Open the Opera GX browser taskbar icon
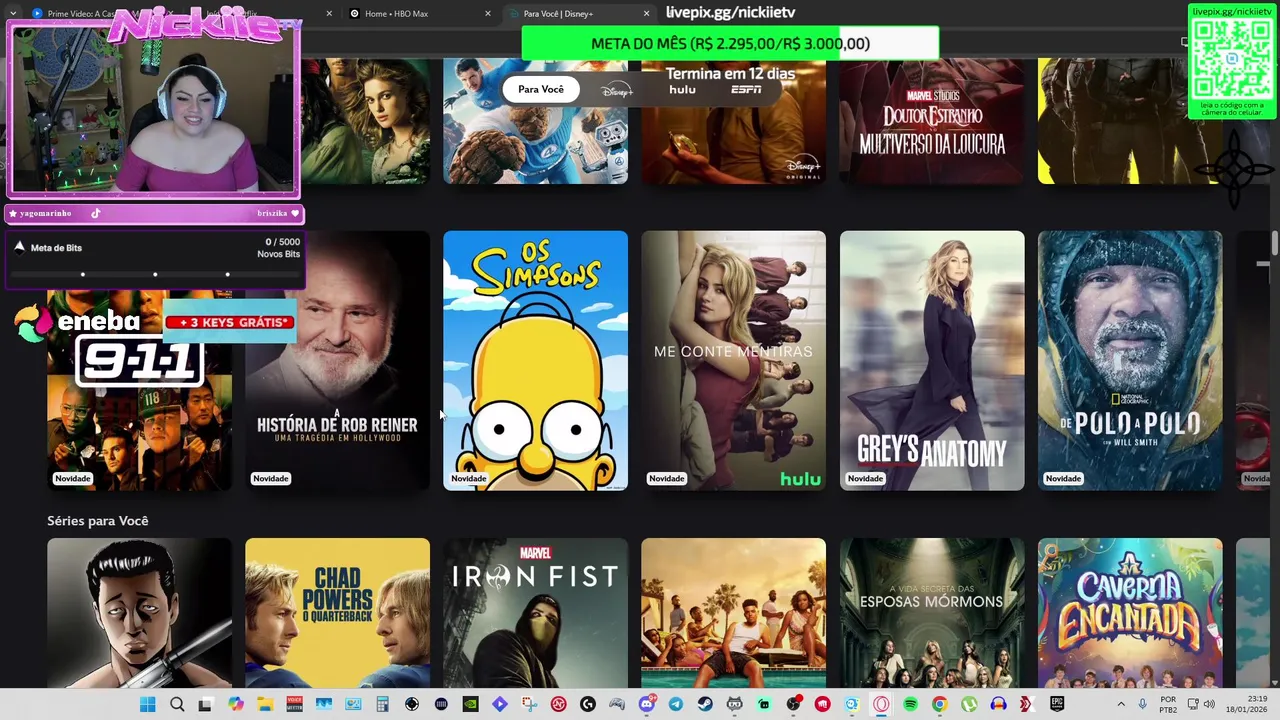 (x=881, y=704)
